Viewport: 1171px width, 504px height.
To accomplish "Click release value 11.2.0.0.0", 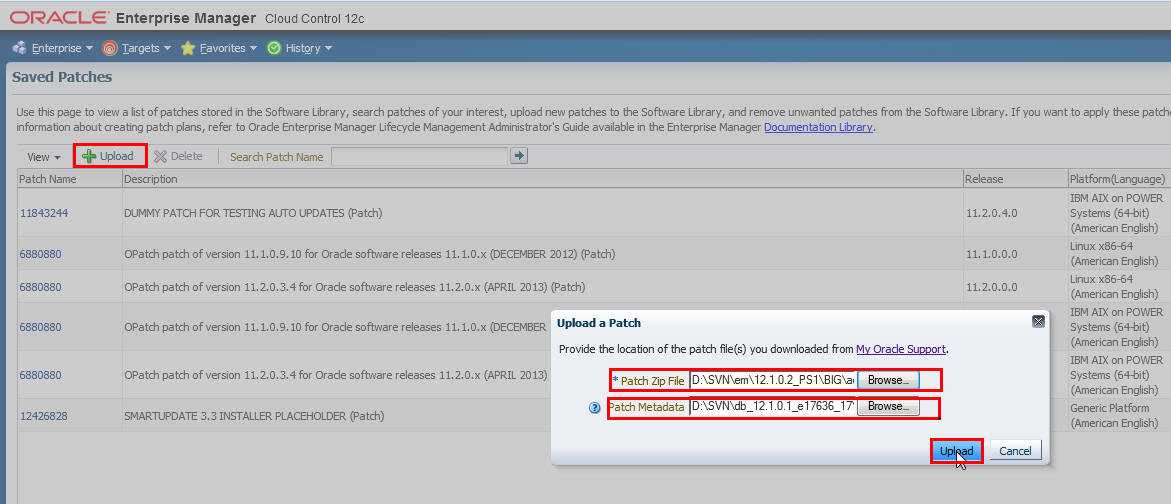I will coord(991,287).
